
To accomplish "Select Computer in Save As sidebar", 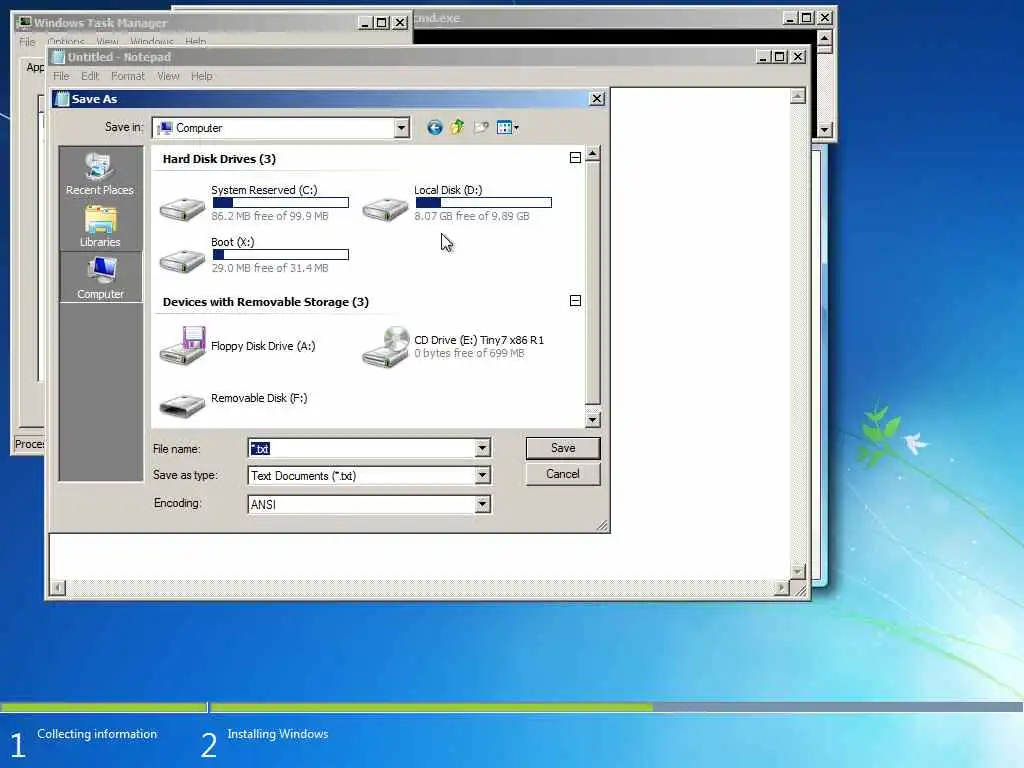I will [x=101, y=278].
